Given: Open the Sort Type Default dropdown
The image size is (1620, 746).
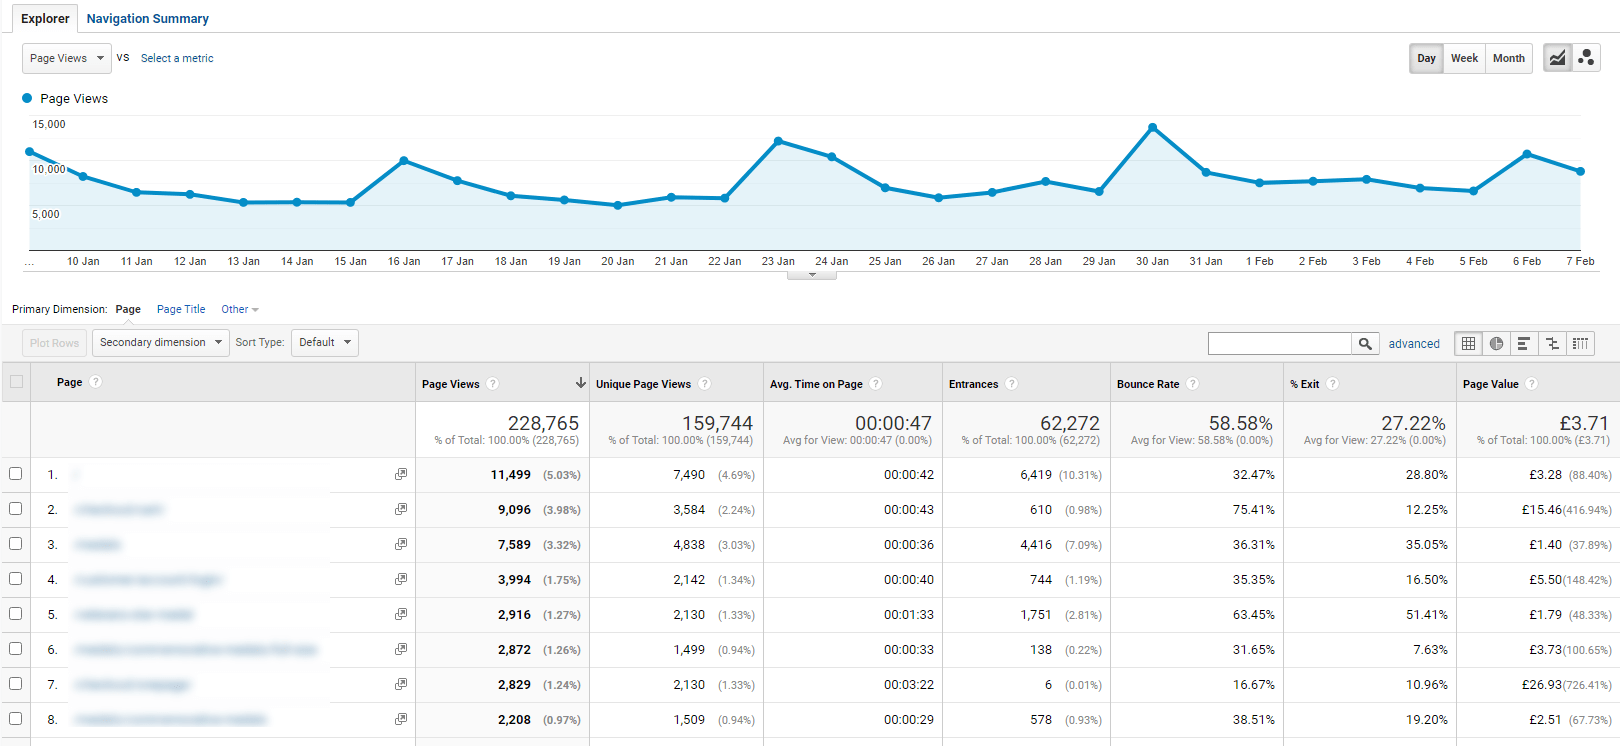Looking at the screenshot, I should click(324, 342).
